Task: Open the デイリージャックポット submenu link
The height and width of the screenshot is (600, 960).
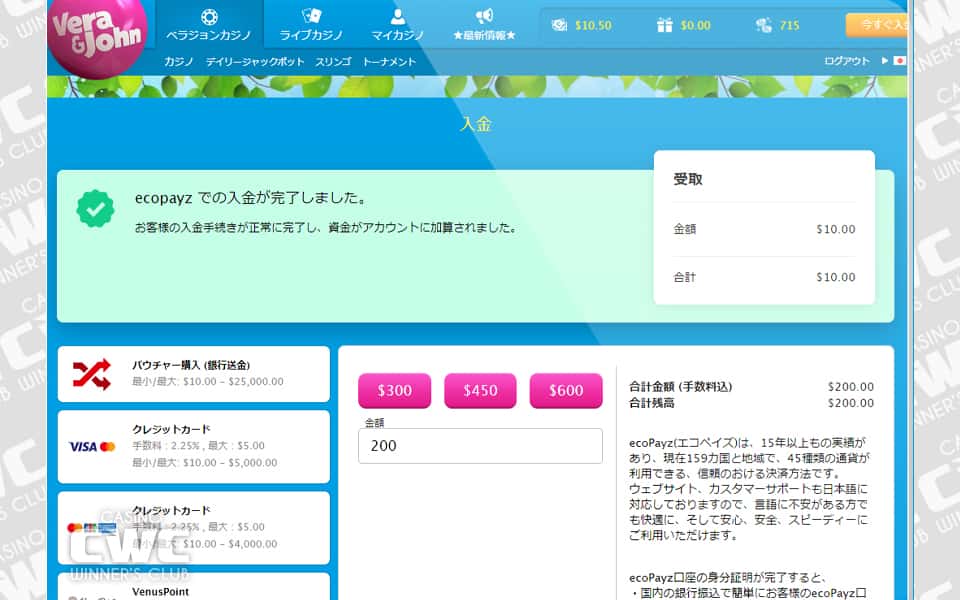Action: (x=255, y=61)
